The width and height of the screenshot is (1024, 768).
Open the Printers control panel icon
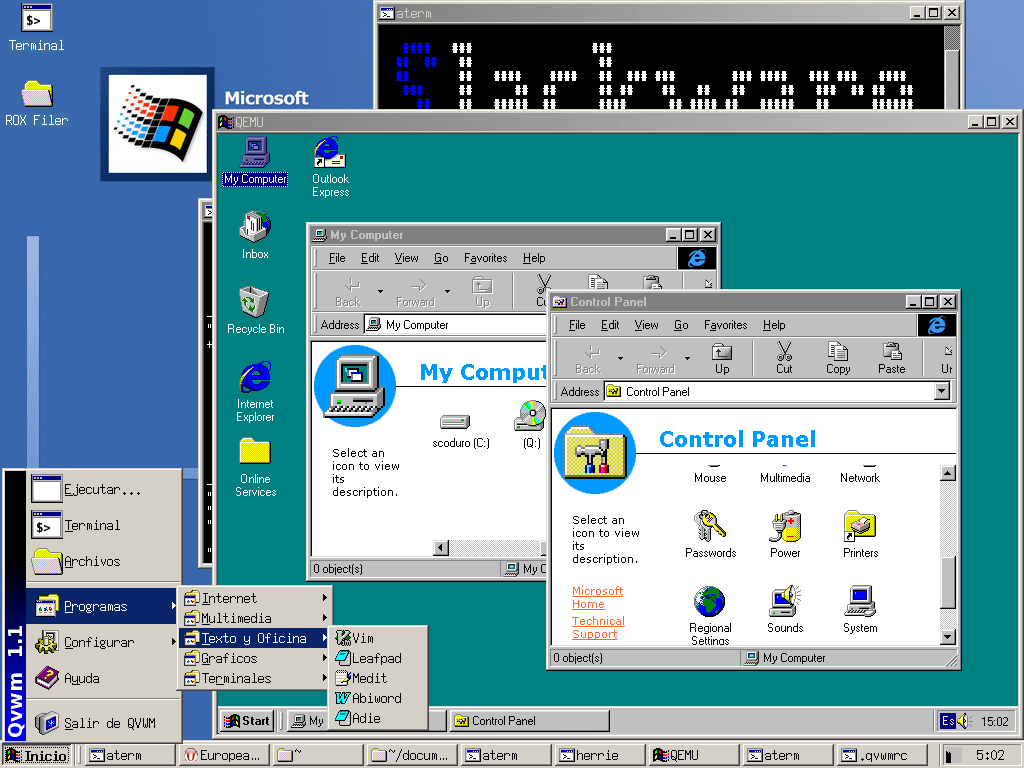pyautogui.click(x=860, y=535)
